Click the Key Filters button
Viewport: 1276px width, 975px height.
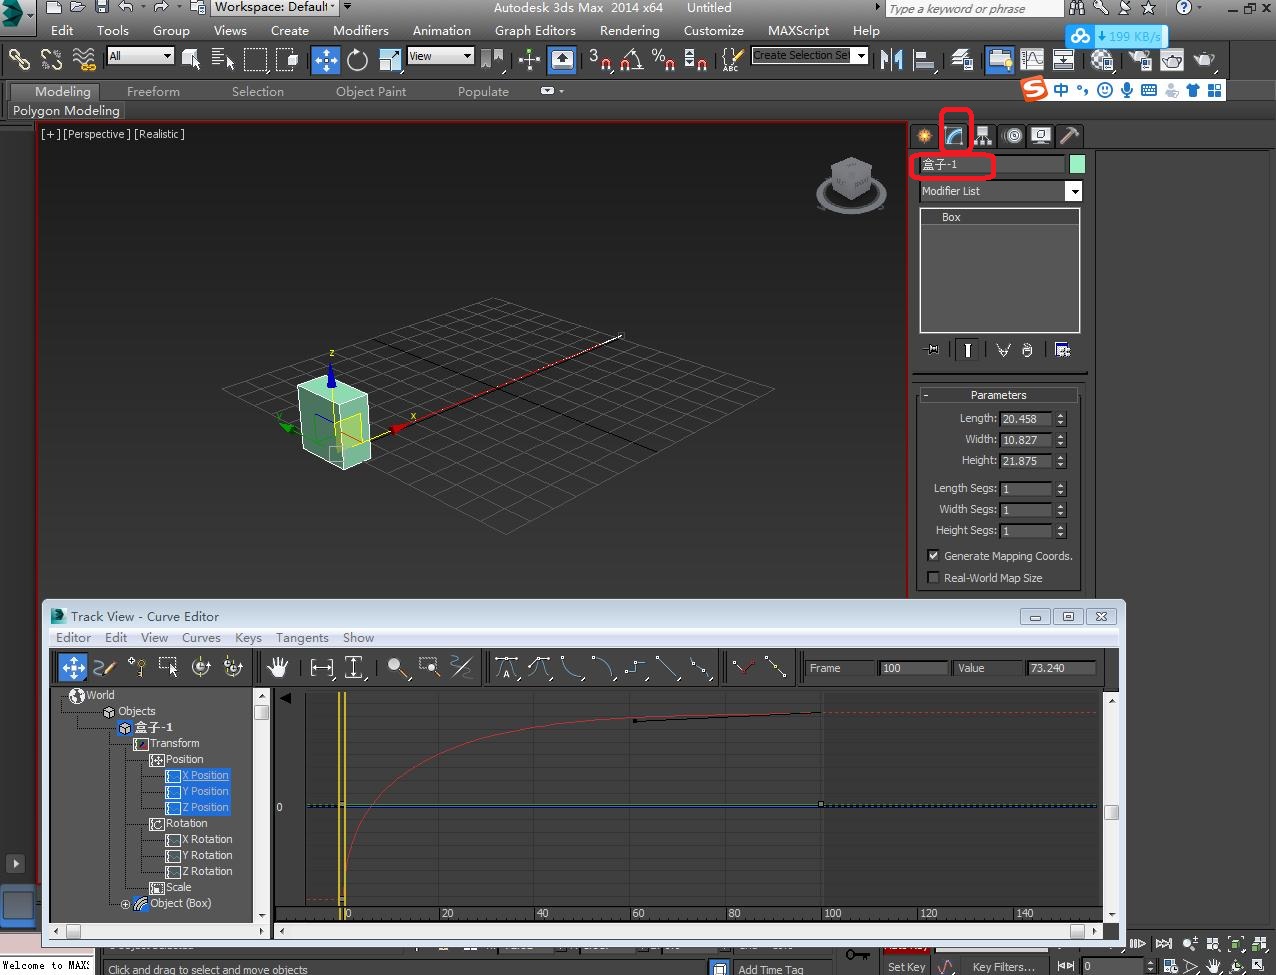tap(1003, 967)
